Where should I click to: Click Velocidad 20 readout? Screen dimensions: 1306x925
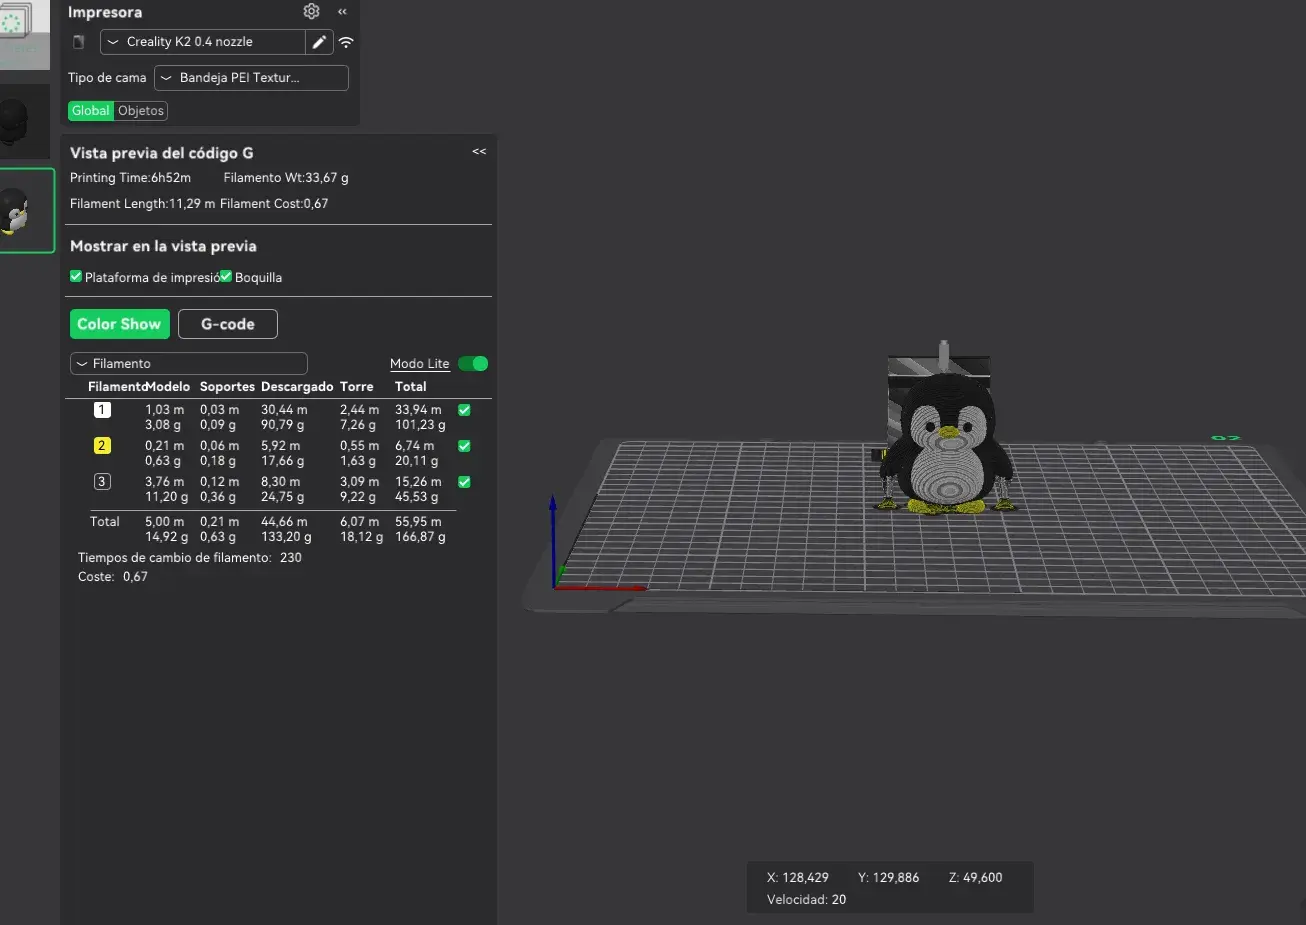pyautogui.click(x=806, y=900)
